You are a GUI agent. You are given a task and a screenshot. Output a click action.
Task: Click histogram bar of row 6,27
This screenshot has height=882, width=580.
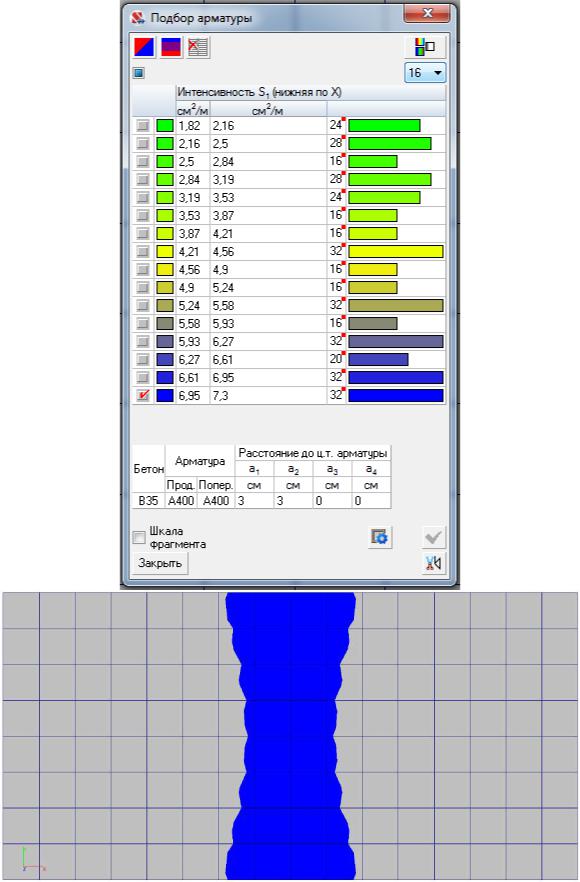tap(378, 359)
